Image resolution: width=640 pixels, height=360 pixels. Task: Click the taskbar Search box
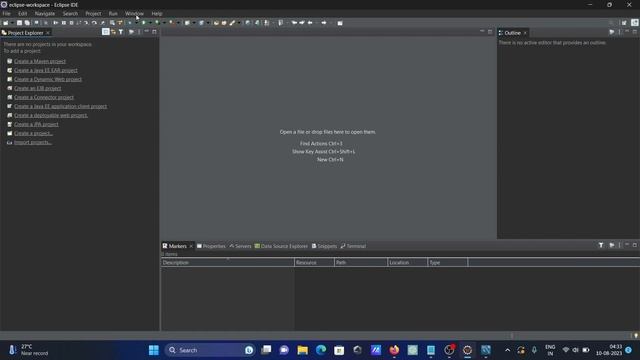coord(210,350)
